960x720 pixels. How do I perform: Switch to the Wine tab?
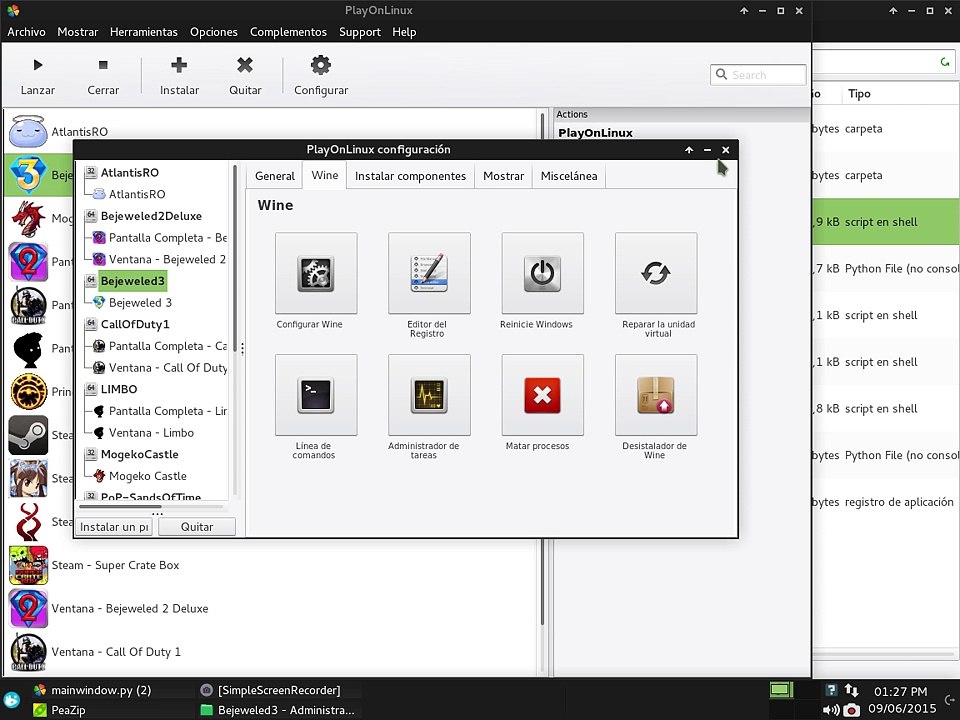coord(324,175)
